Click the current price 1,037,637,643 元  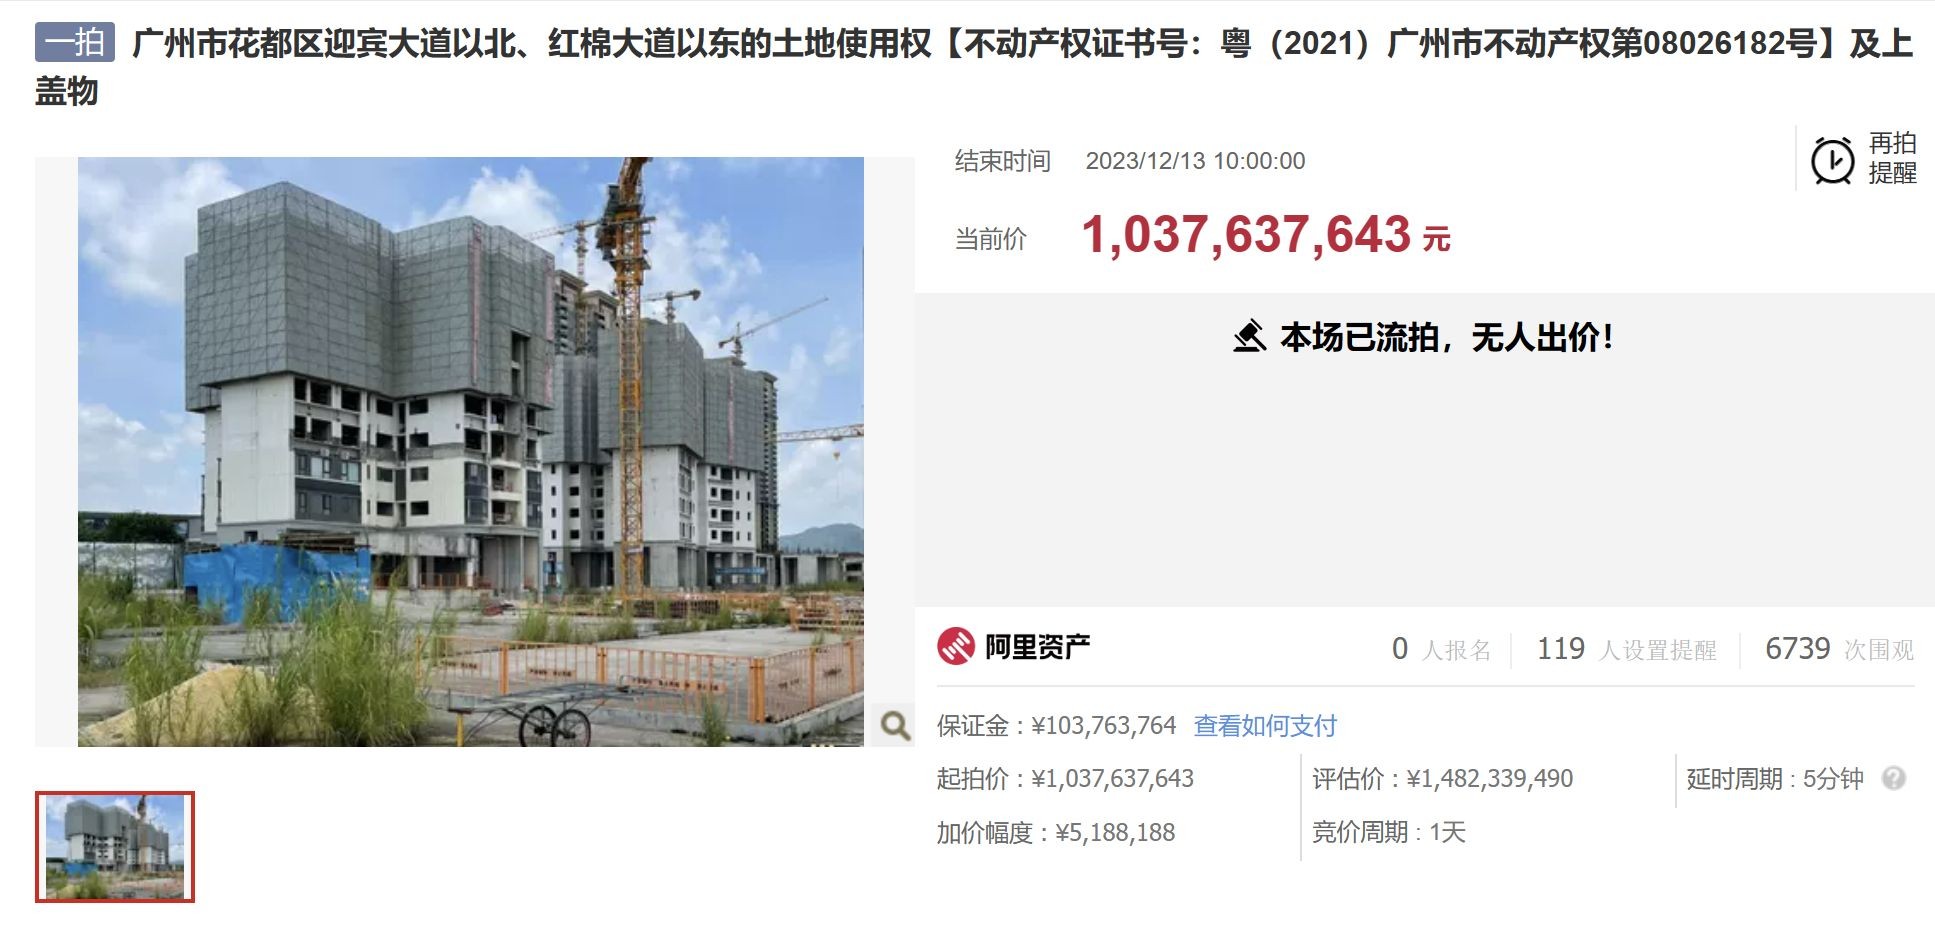click(1266, 236)
